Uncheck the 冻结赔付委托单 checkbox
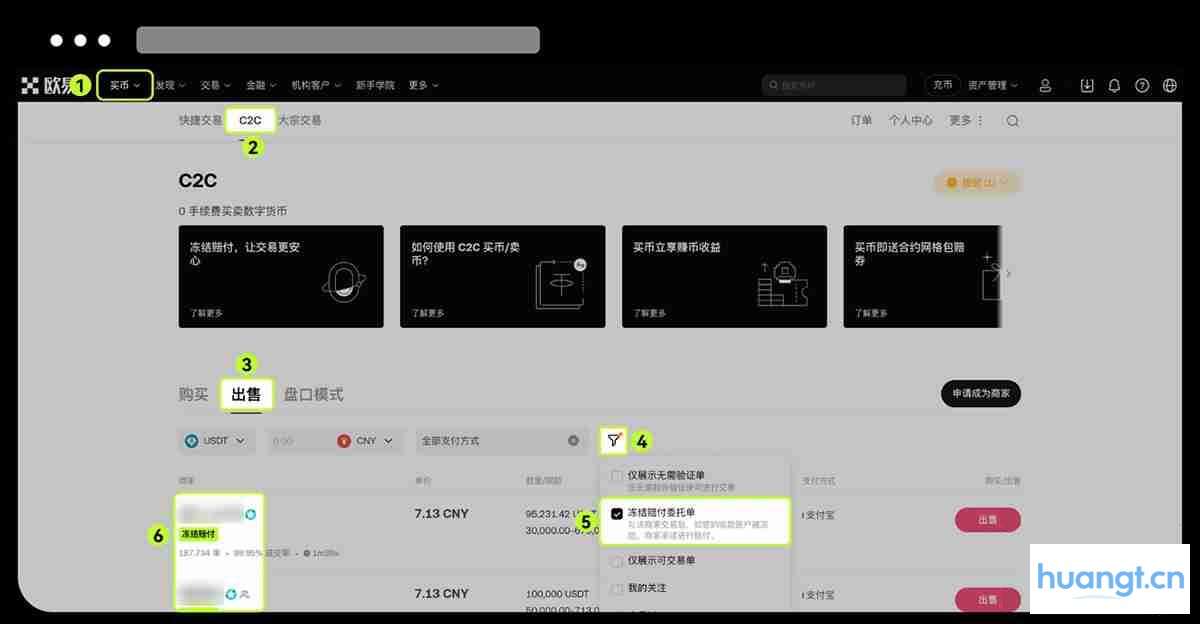1200x624 pixels. pyautogui.click(x=617, y=514)
